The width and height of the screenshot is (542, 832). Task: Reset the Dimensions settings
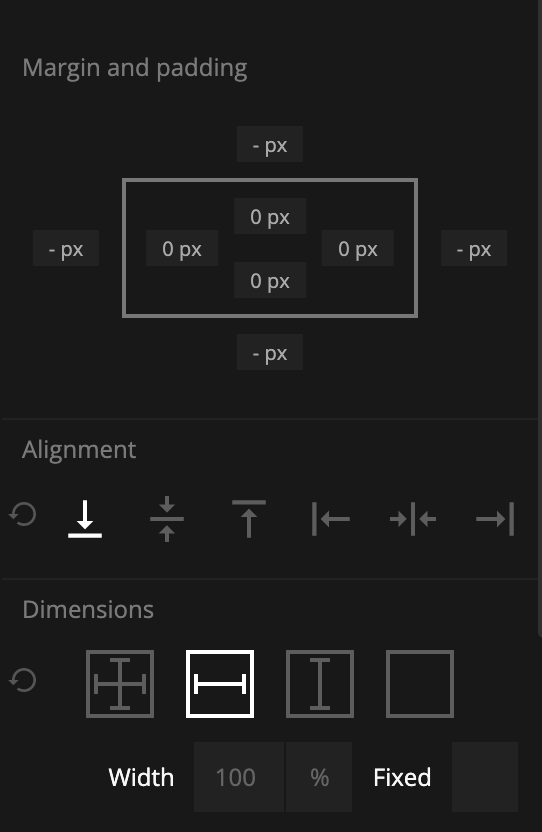[23, 680]
